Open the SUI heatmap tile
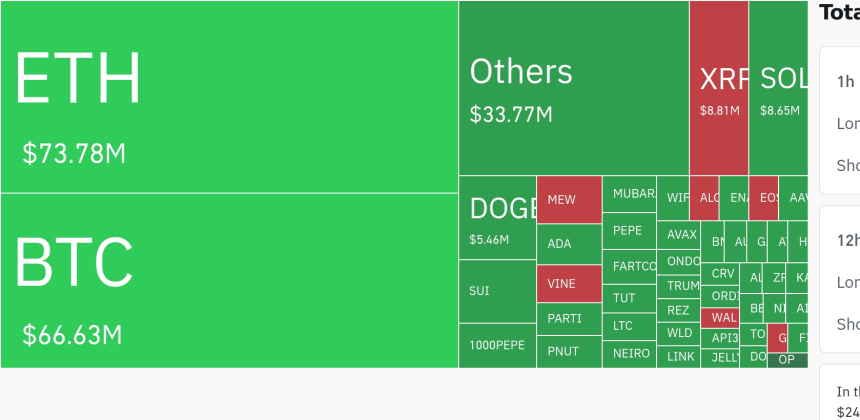 click(497, 291)
